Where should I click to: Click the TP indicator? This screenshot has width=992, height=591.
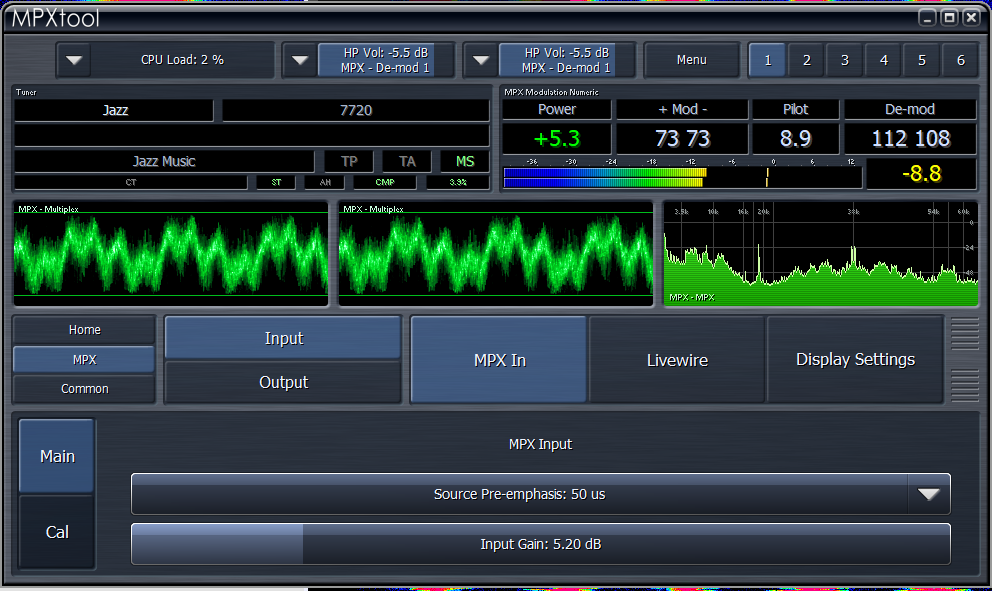(x=349, y=161)
